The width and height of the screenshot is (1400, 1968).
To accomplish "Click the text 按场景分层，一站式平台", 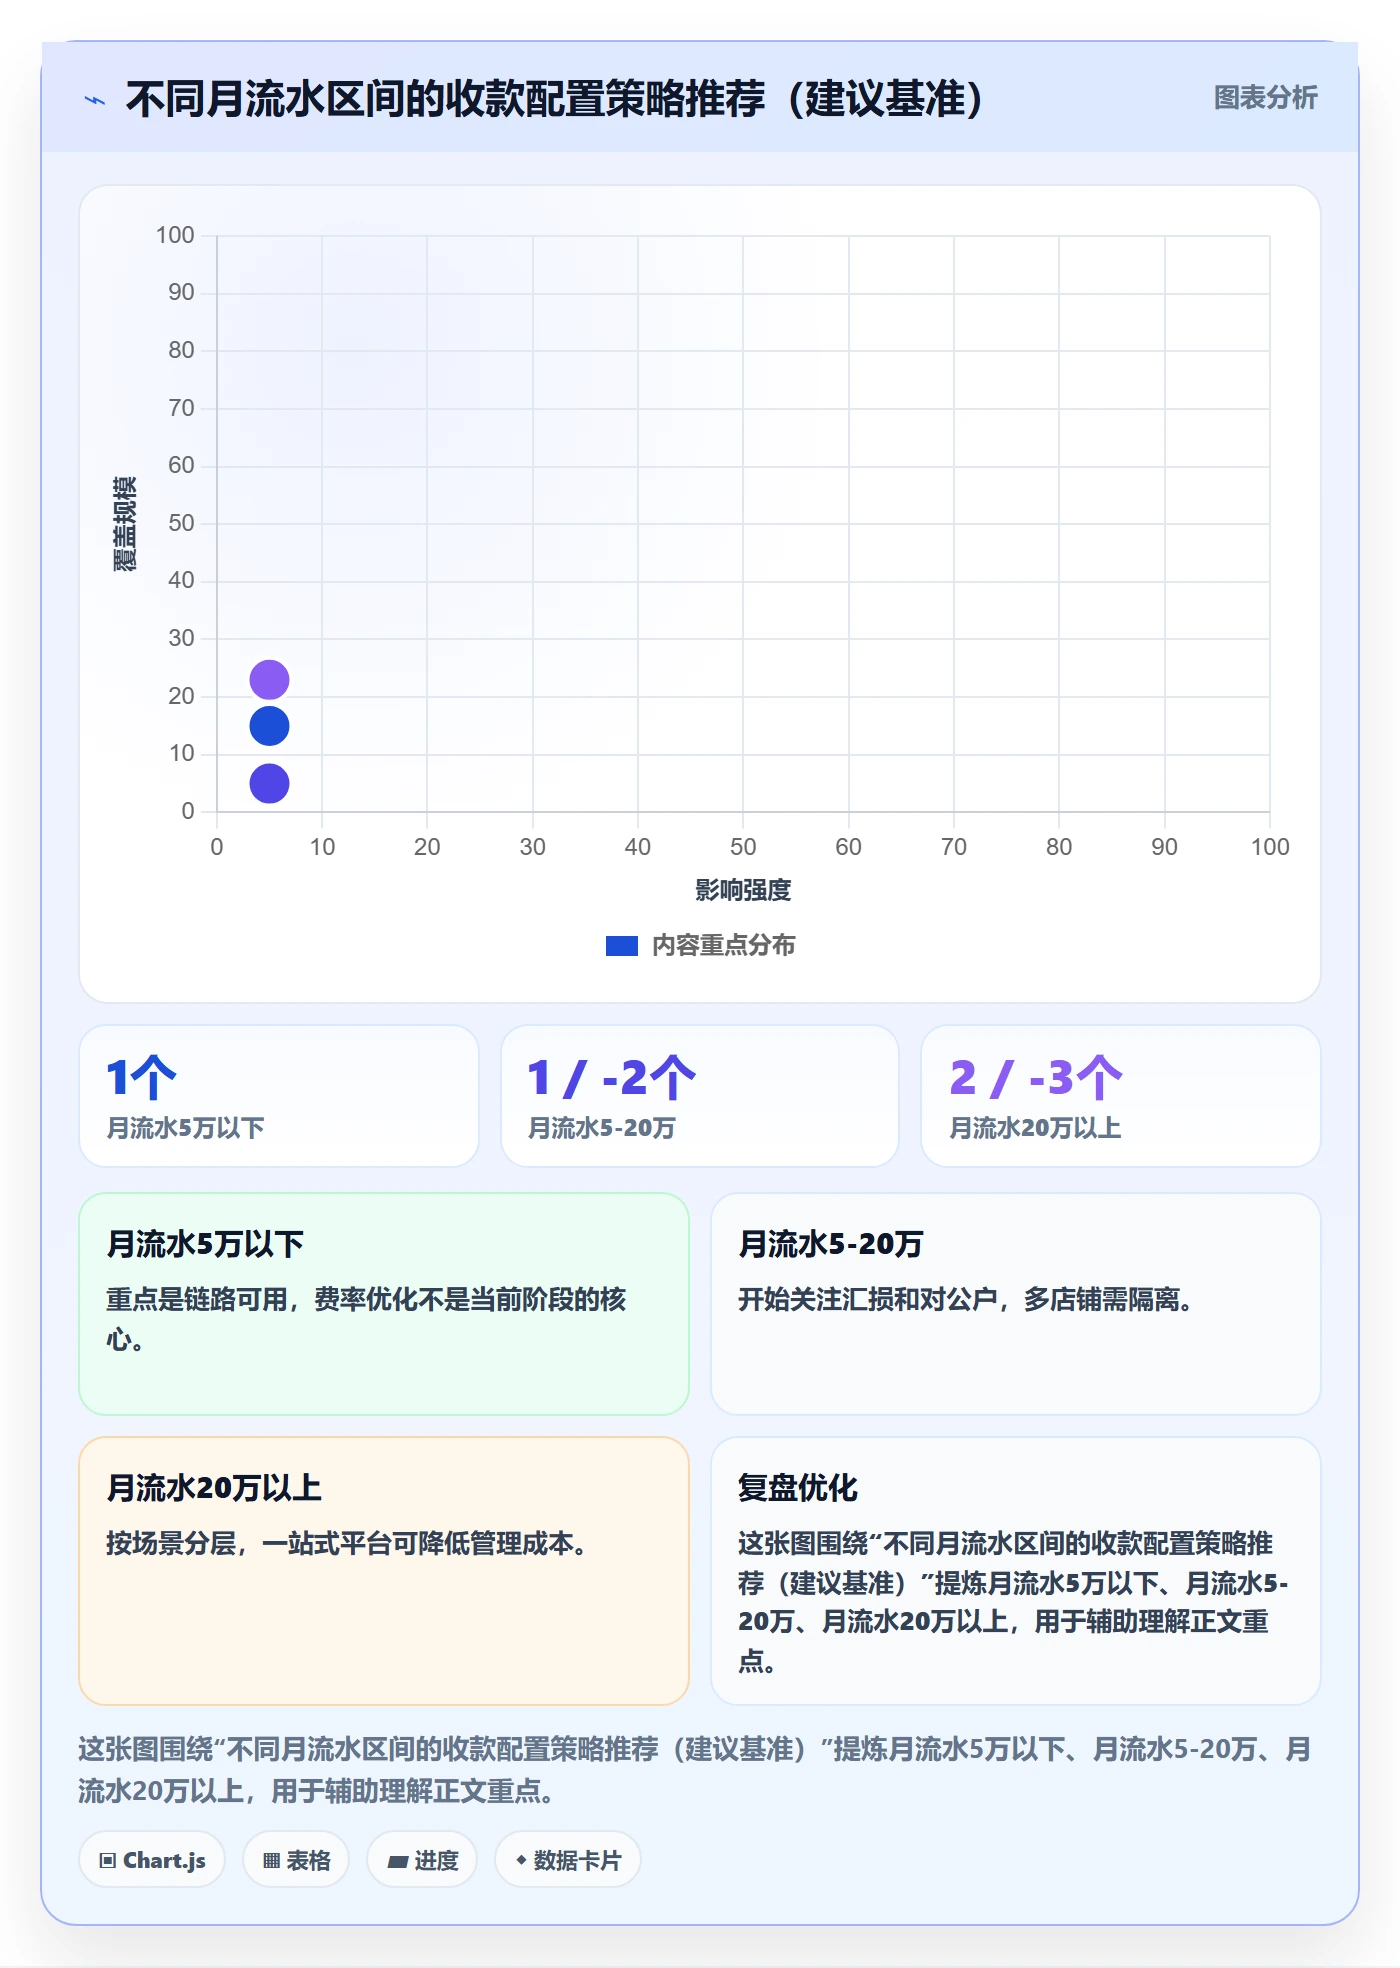I will pos(249,1543).
